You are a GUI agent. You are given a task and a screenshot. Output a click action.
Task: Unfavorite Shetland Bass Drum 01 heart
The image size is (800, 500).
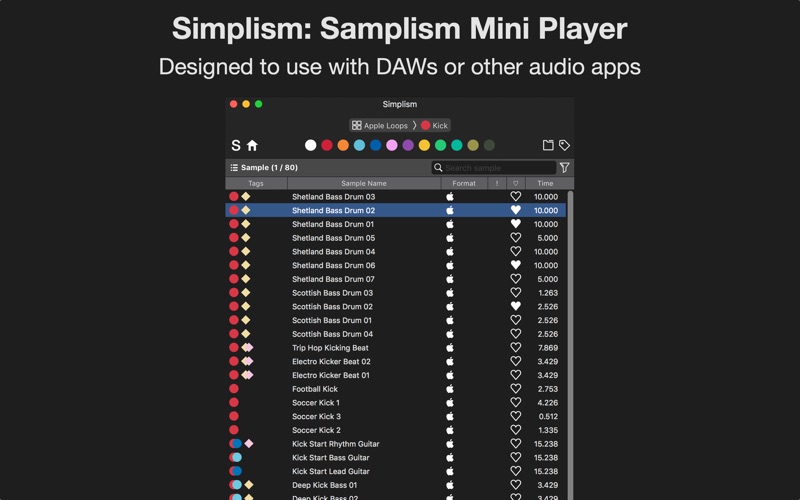(516, 224)
